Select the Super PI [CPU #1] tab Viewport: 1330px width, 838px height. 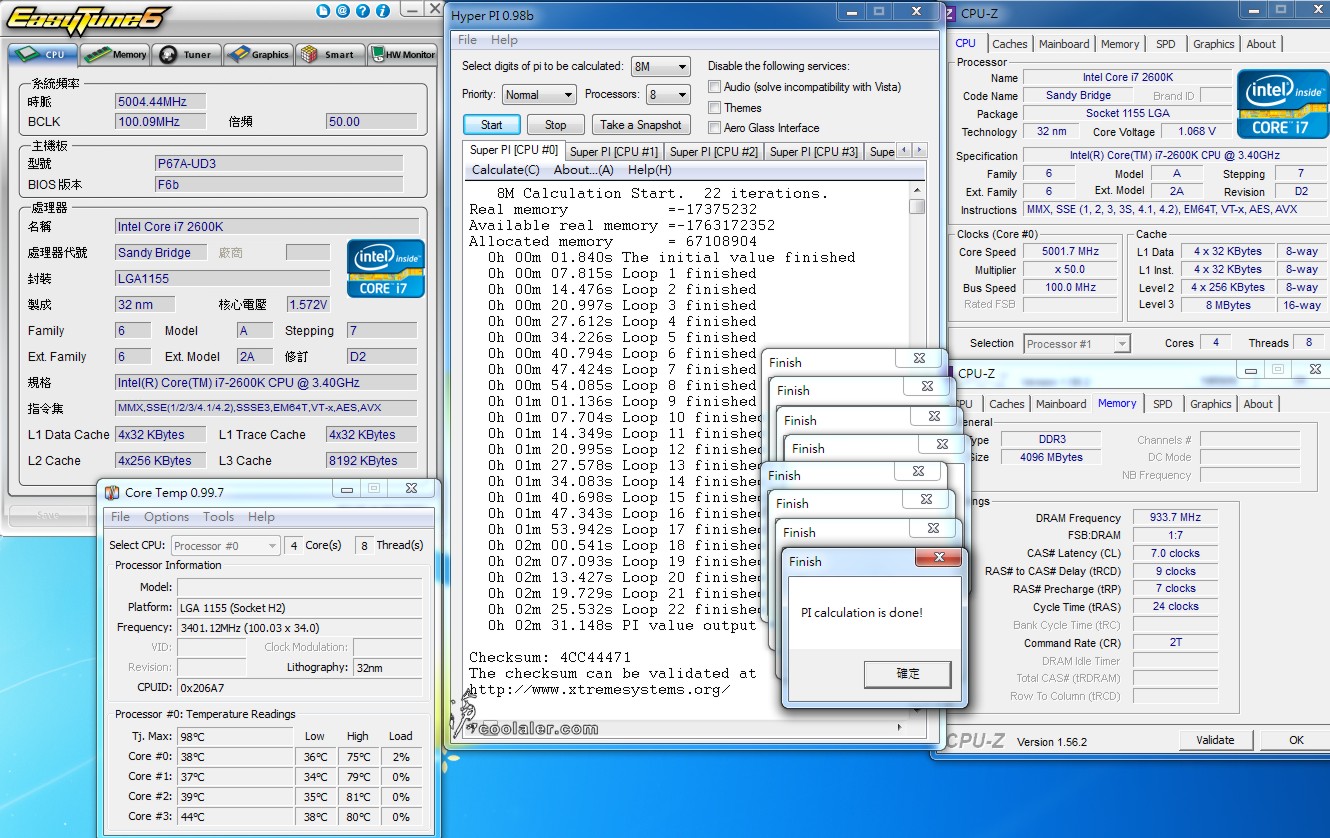[x=614, y=152]
